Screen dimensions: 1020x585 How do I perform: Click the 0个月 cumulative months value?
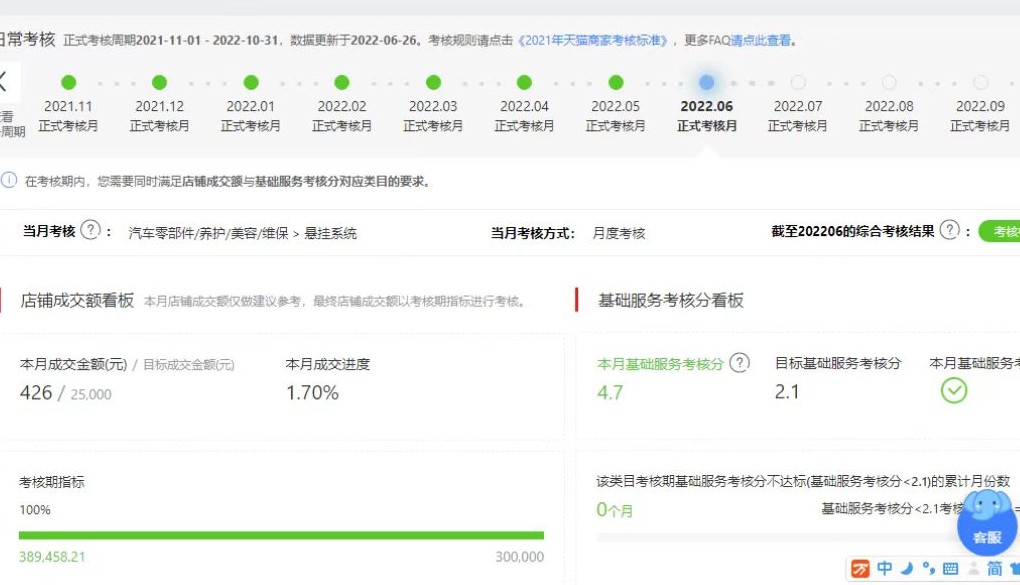615,510
